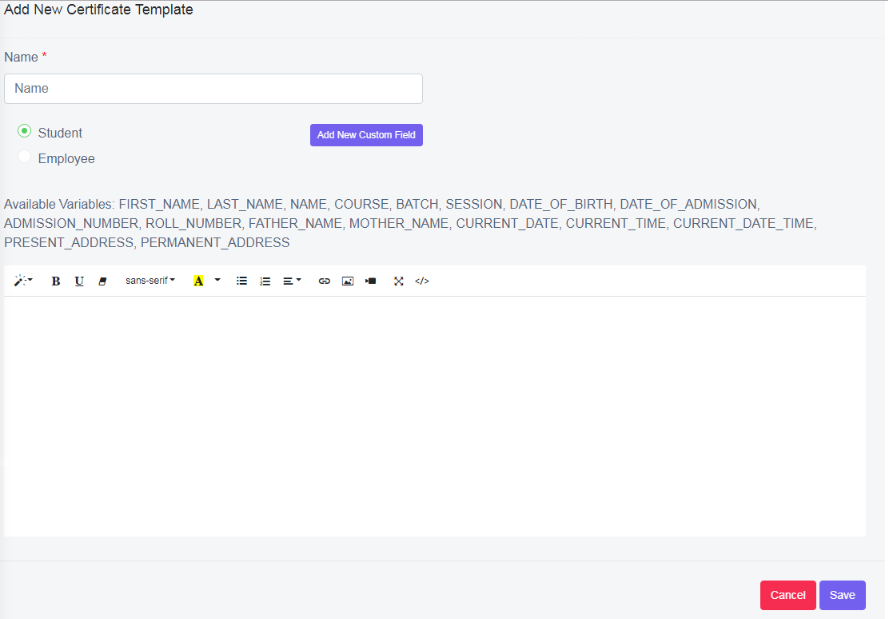This screenshot has height=619, width=888.
Task: Click the FIRST_NAME variable text
Action: pos(159,204)
